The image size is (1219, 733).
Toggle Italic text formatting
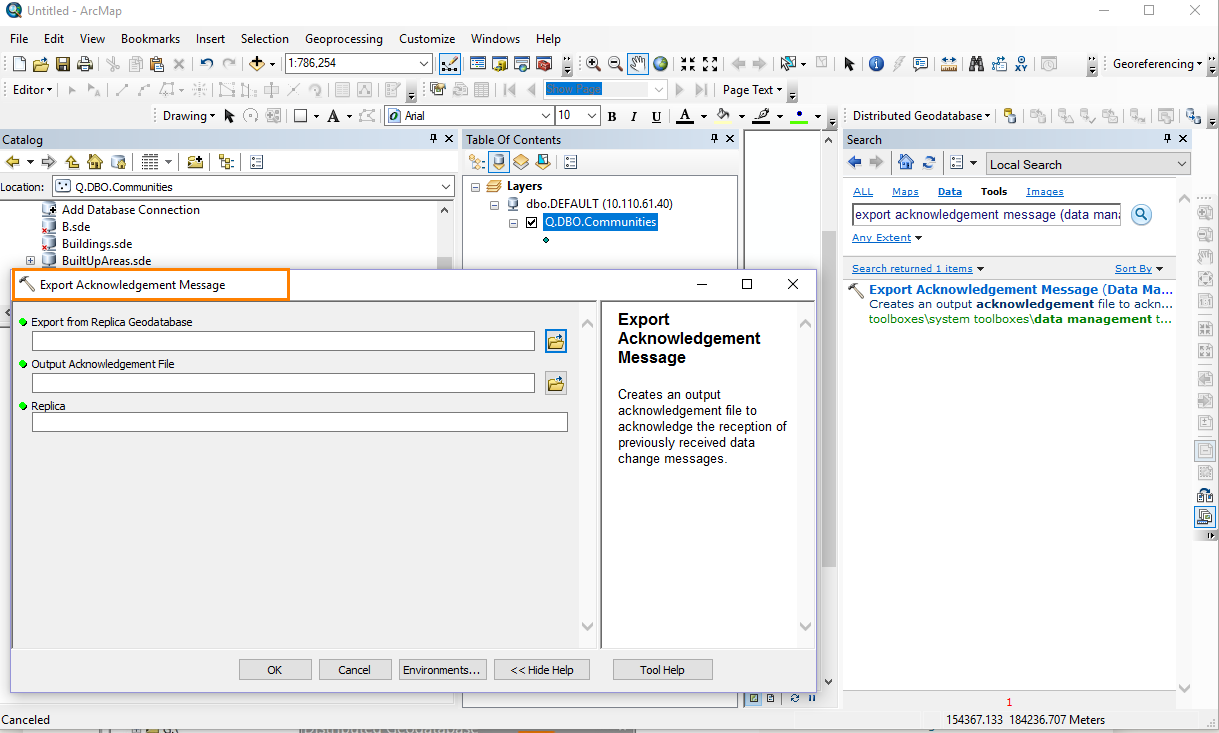coord(633,116)
